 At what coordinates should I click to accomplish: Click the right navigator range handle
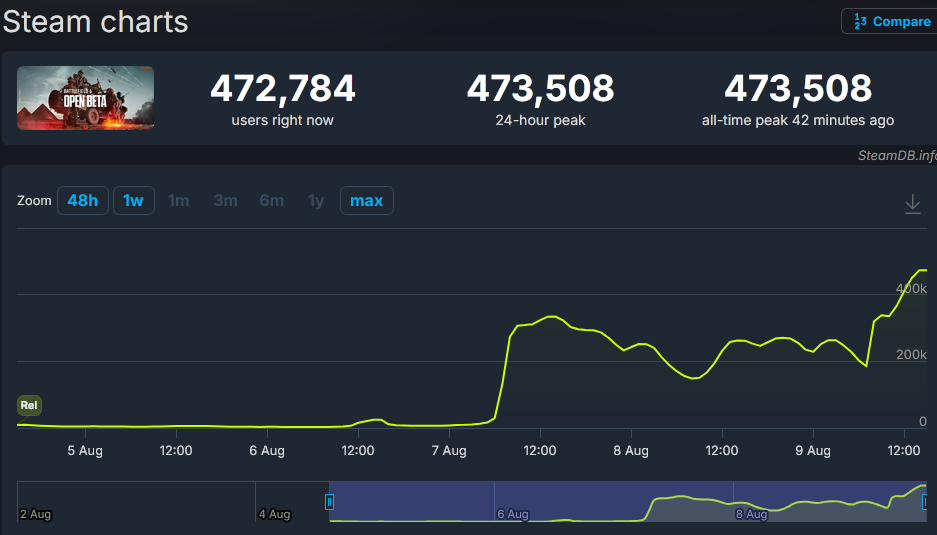click(925, 502)
